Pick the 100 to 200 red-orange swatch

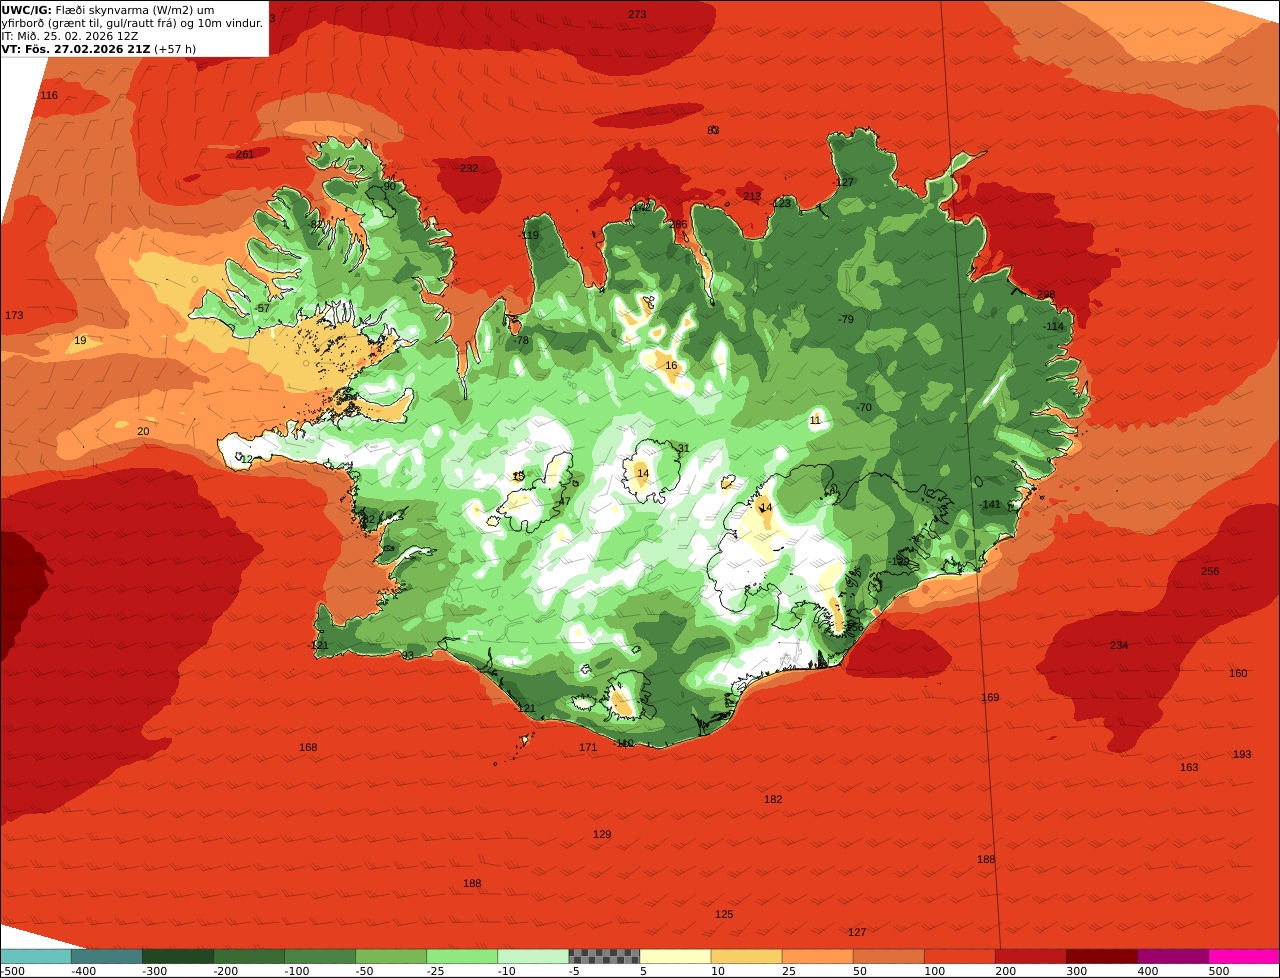pyautogui.click(x=959, y=956)
